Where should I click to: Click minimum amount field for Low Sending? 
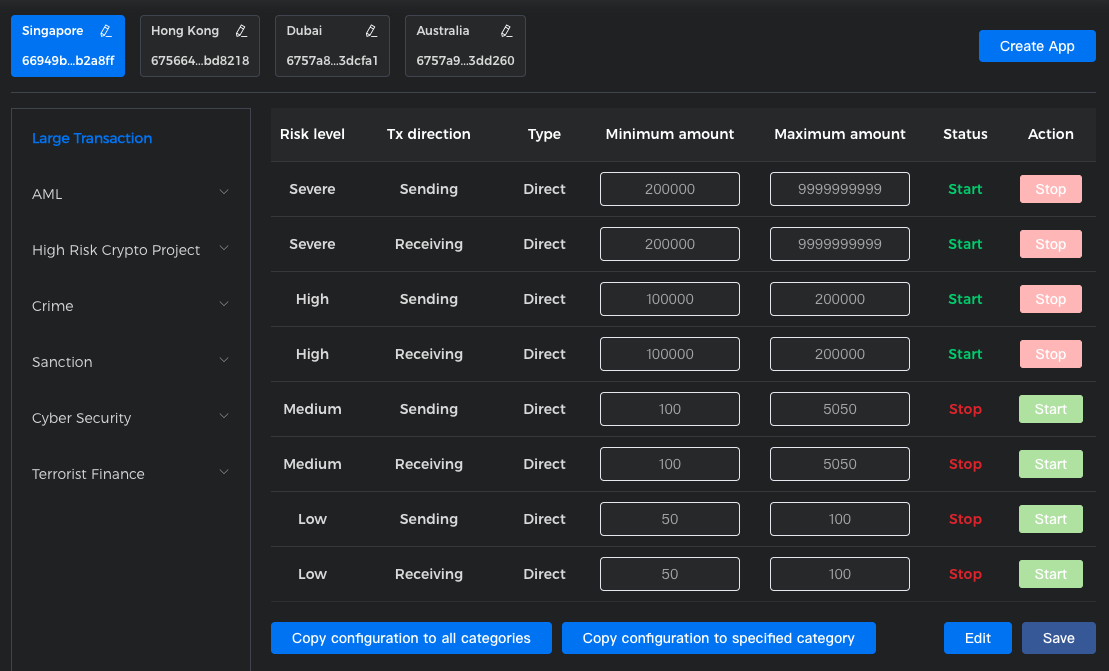point(670,519)
